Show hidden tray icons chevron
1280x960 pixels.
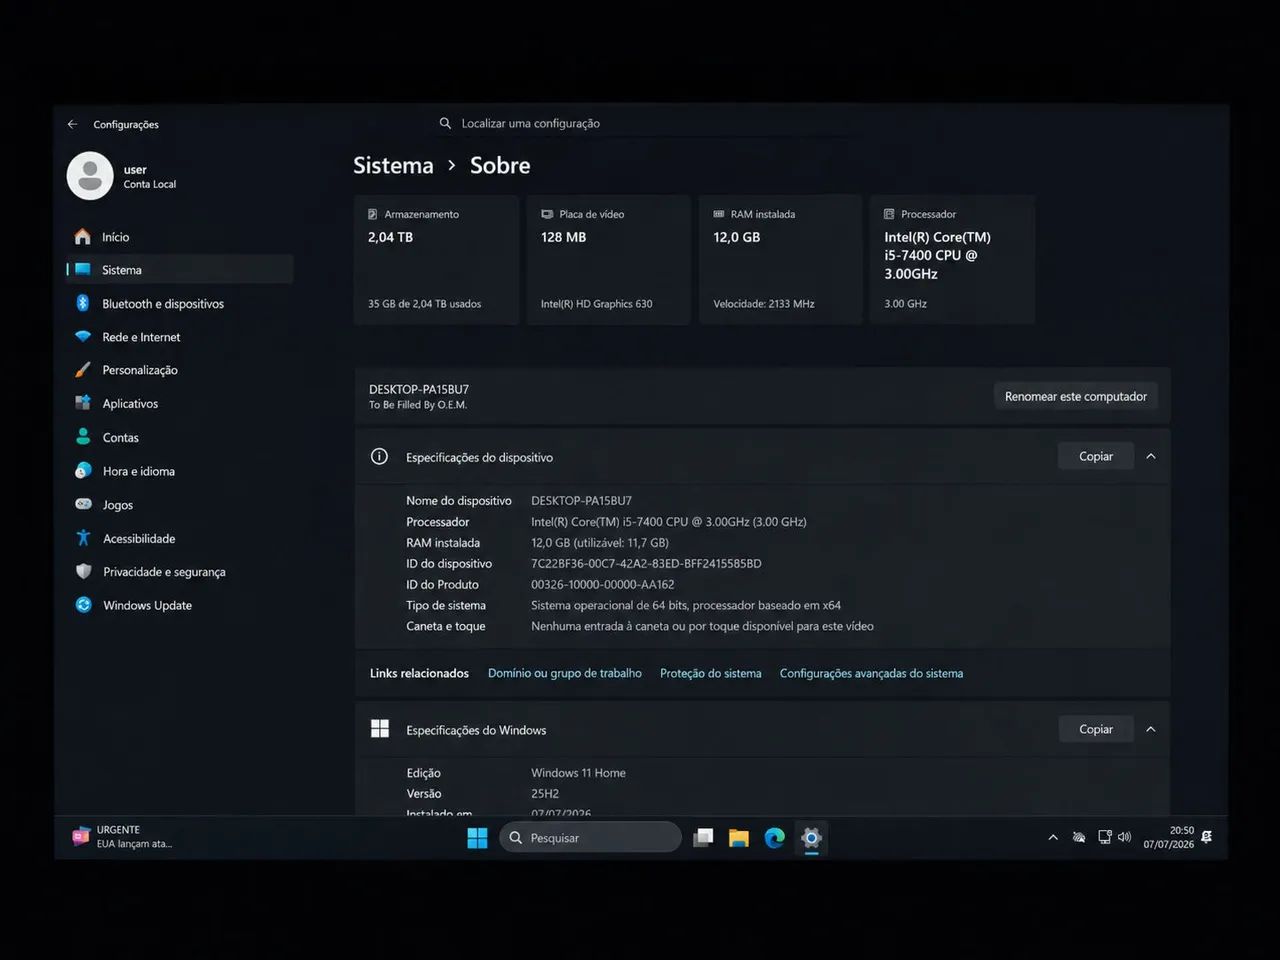tap(1053, 837)
